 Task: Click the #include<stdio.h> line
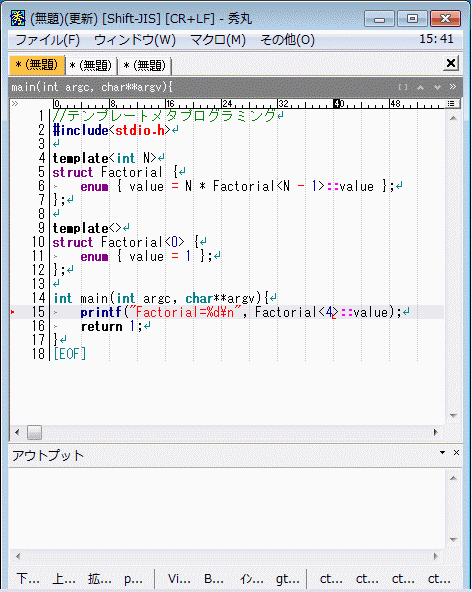tap(112, 130)
